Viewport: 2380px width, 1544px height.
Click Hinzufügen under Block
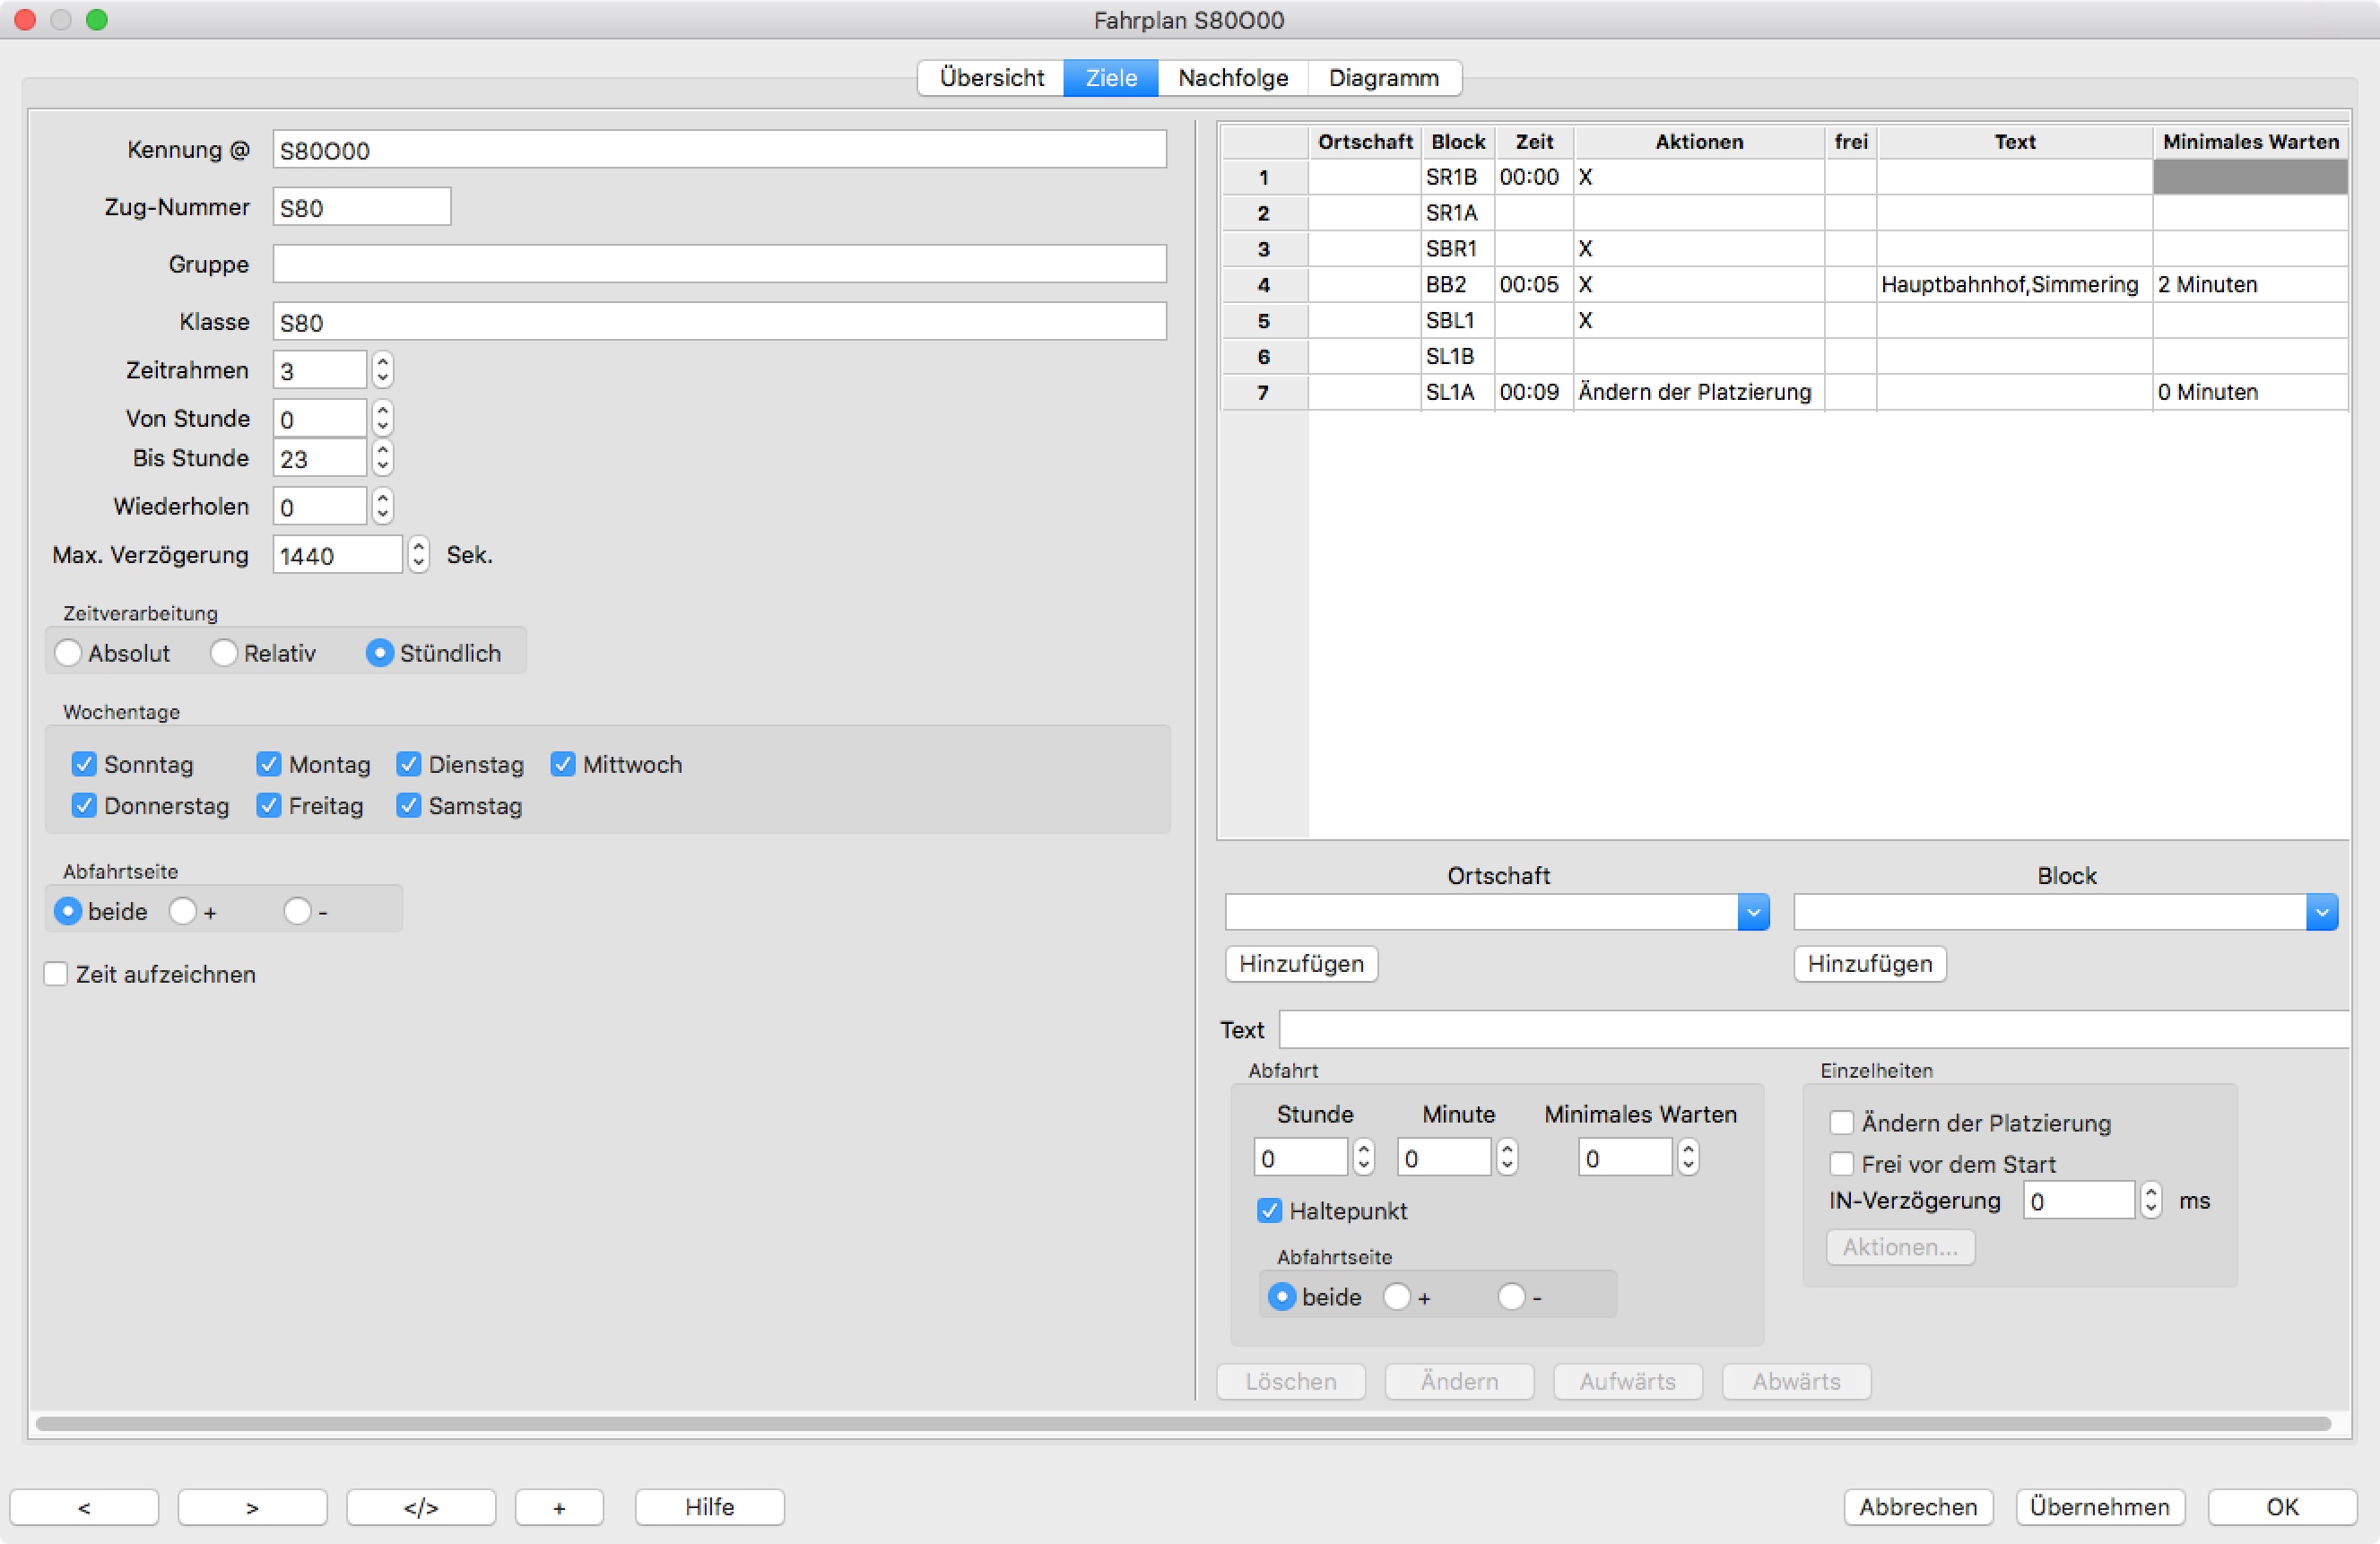(1869, 964)
